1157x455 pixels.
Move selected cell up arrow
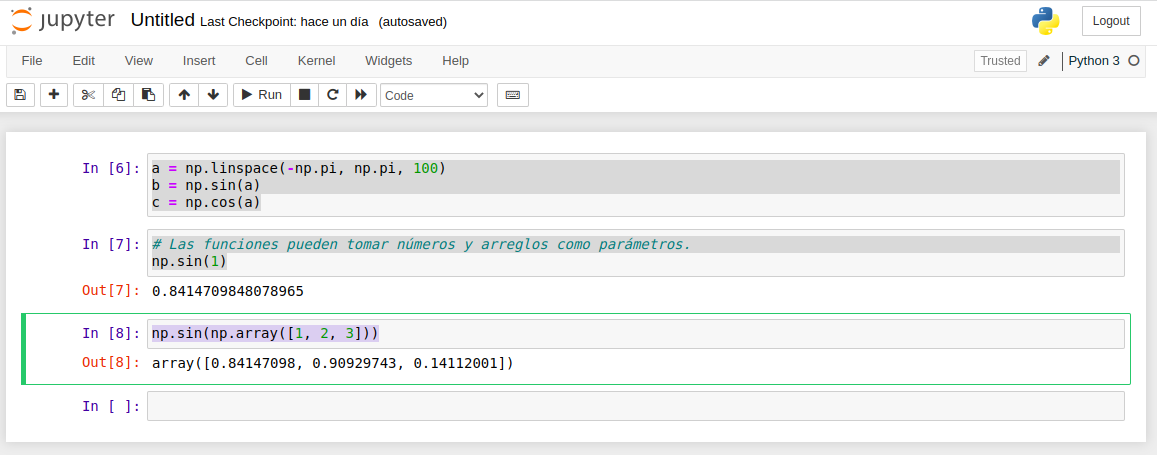click(x=183, y=95)
